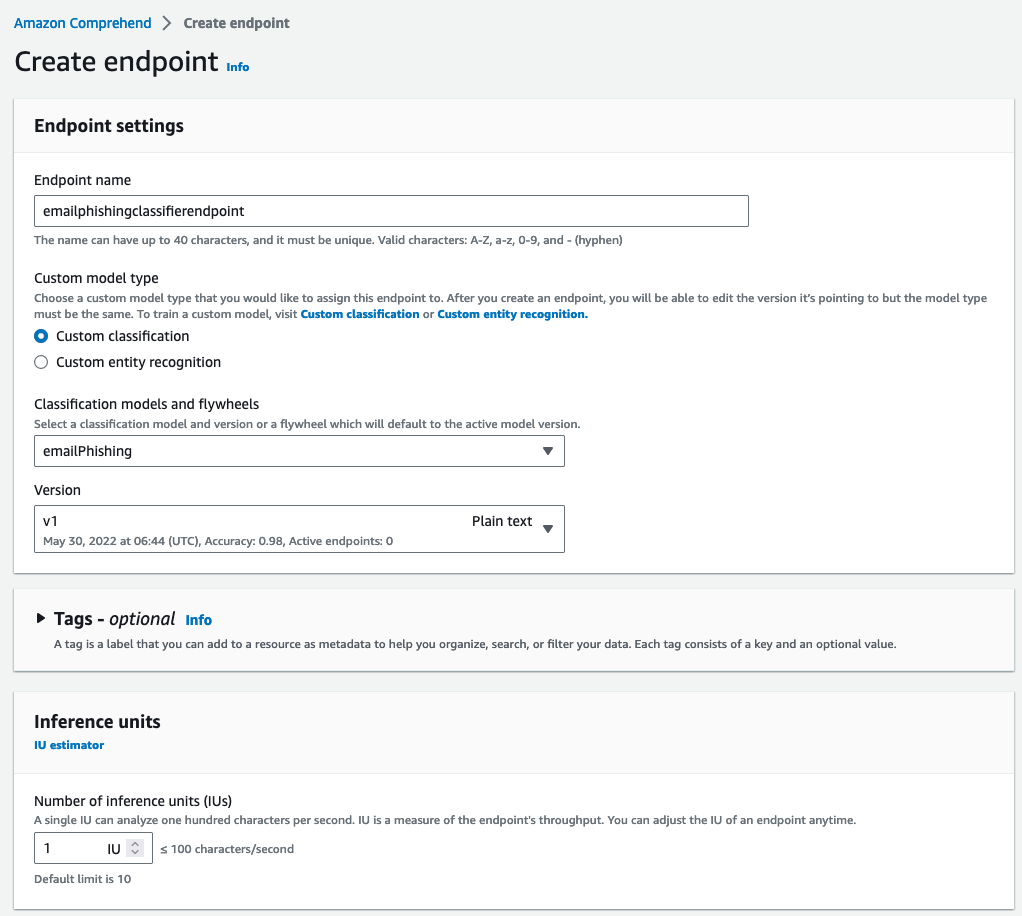Screen dimensions: 1022x916
Task: Click the 'Plain text' label in Version selector
Action: [501, 522]
